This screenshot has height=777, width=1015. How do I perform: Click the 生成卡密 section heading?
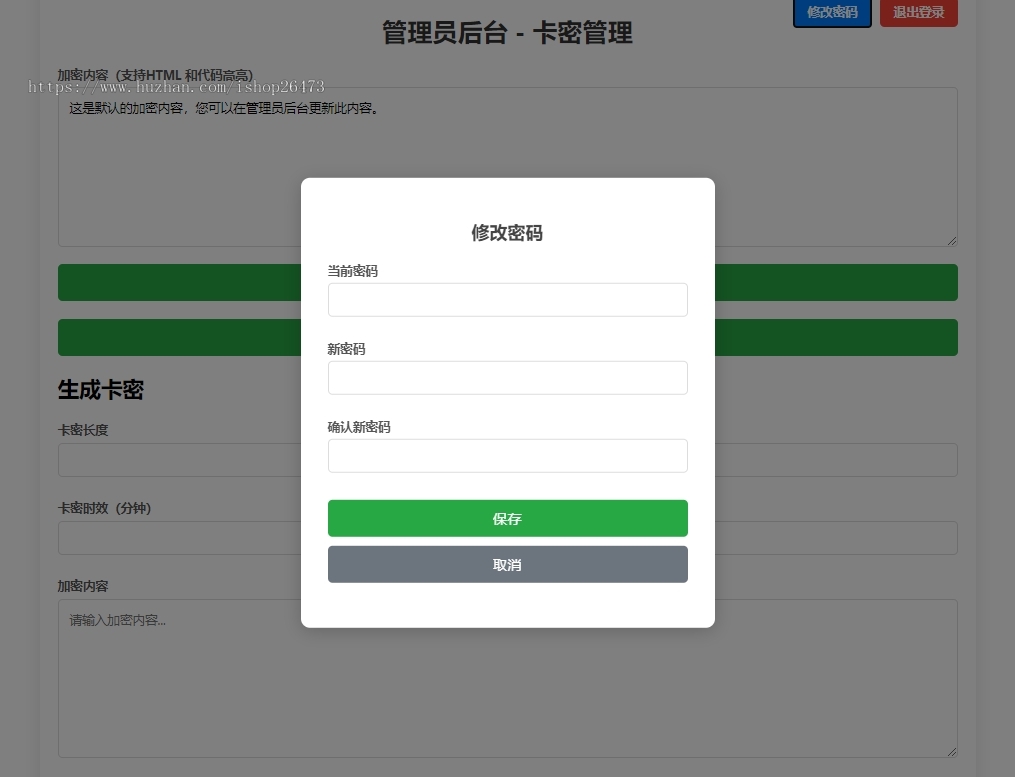(x=101, y=390)
